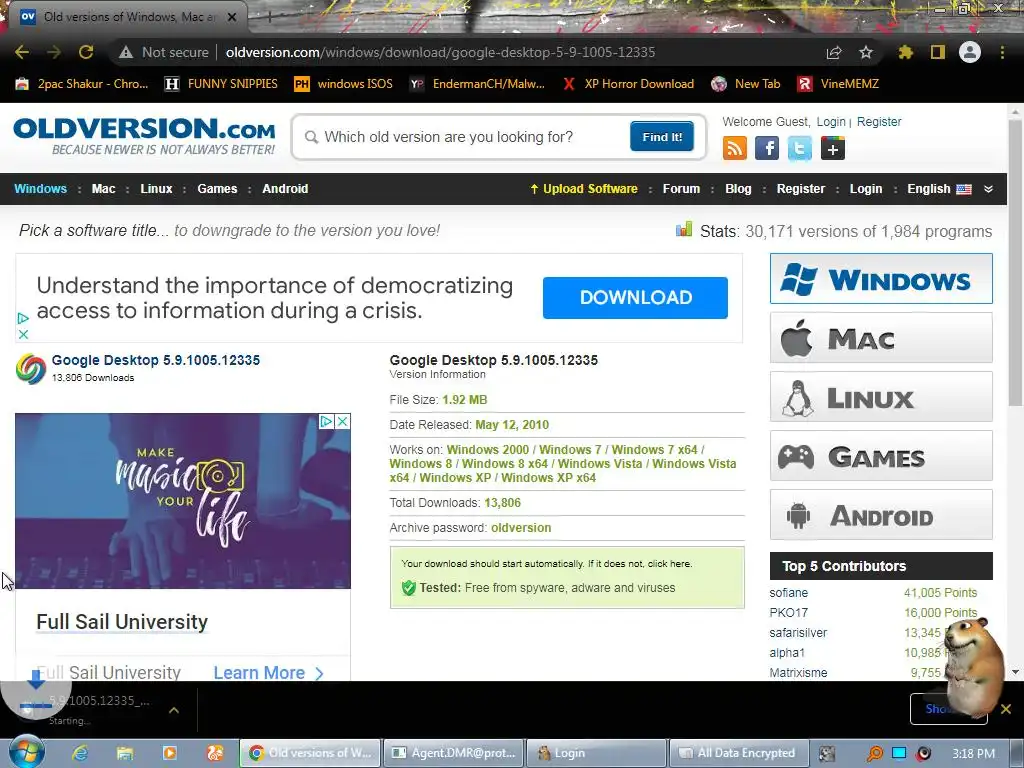Click the share page icon in address bar

point(834,52)
